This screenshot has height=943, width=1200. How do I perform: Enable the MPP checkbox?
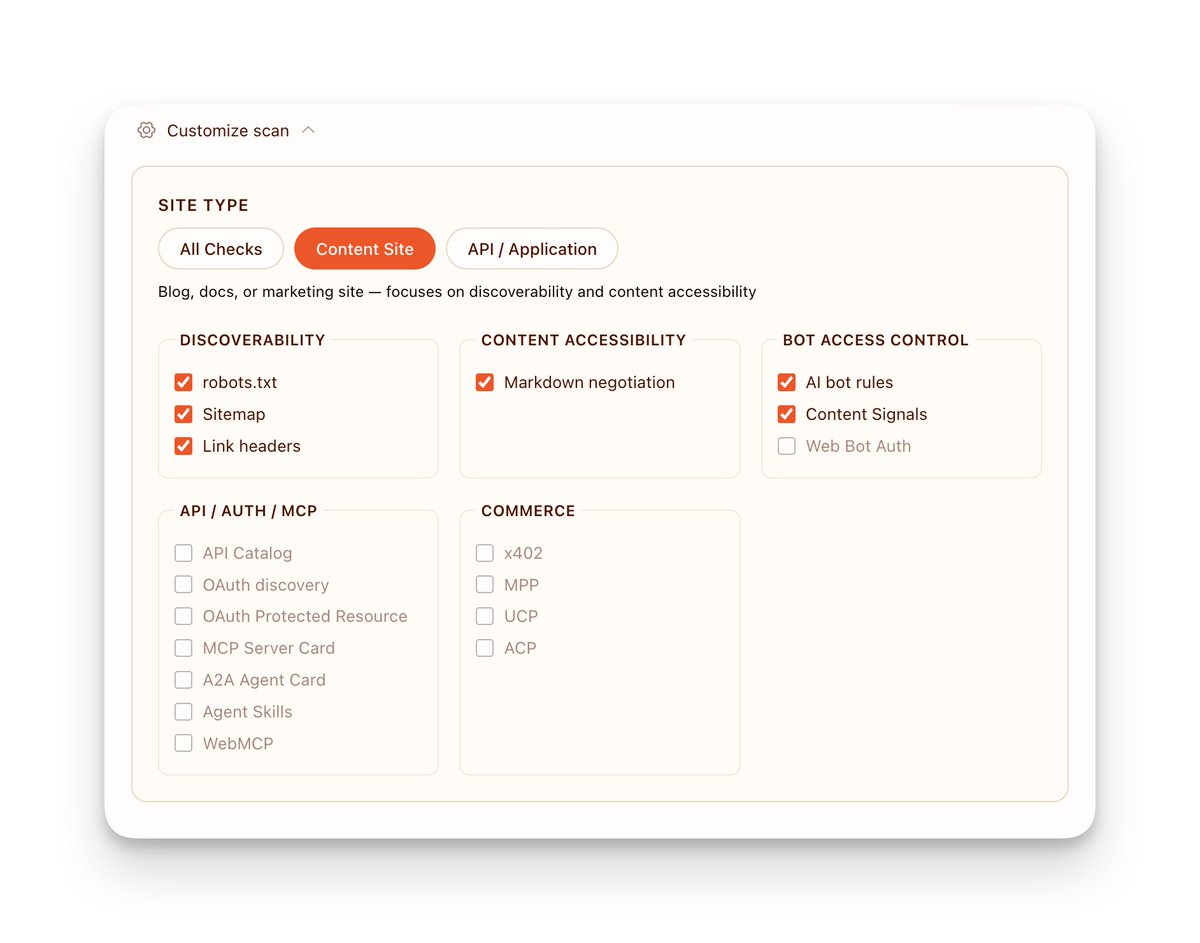click(x=485, y=585)
